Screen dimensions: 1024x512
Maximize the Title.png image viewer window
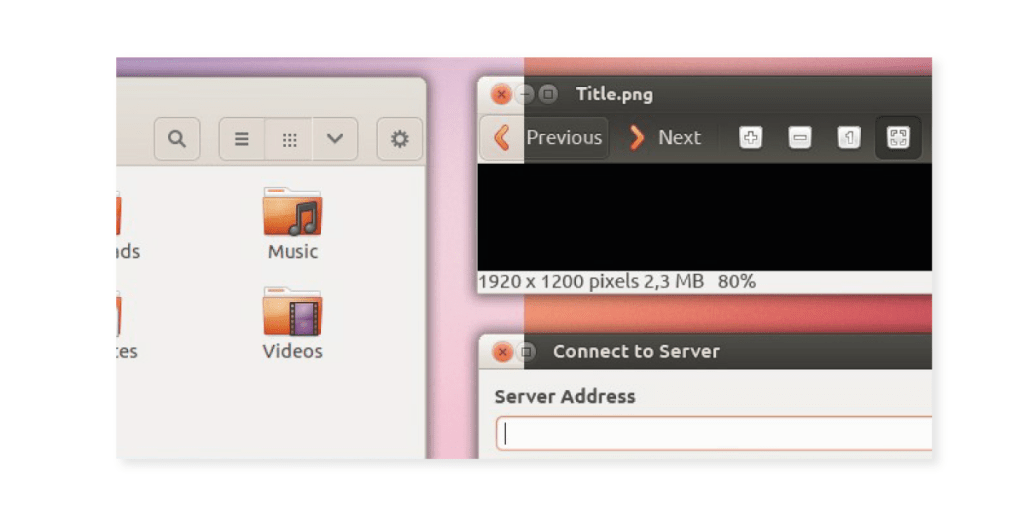[x=549, y=95]
